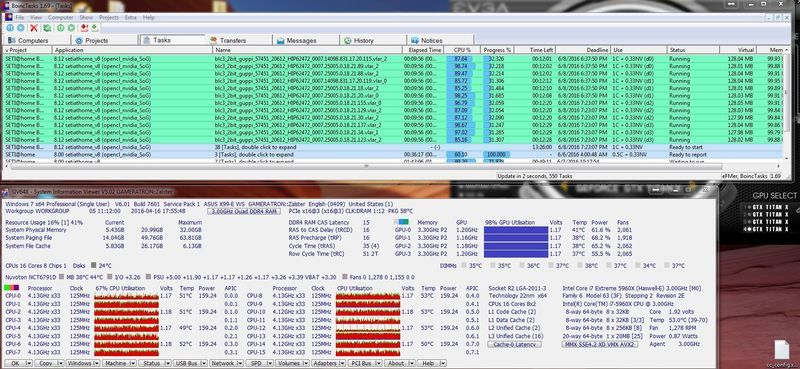Viewport: 800px width, 369px height.
Task: Open the Computer menu
Action: click(61, 17)
